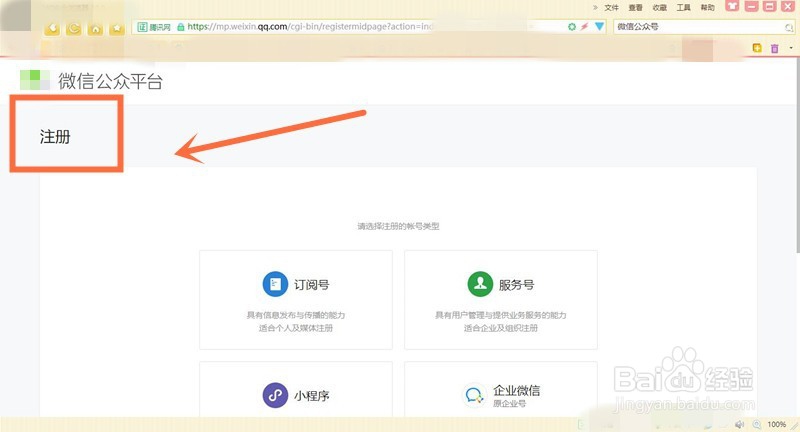The width and height of the screenshot is (800, 432).
Task: Click the 原企业号 subtitle text
Action: (x=509, y=403)
